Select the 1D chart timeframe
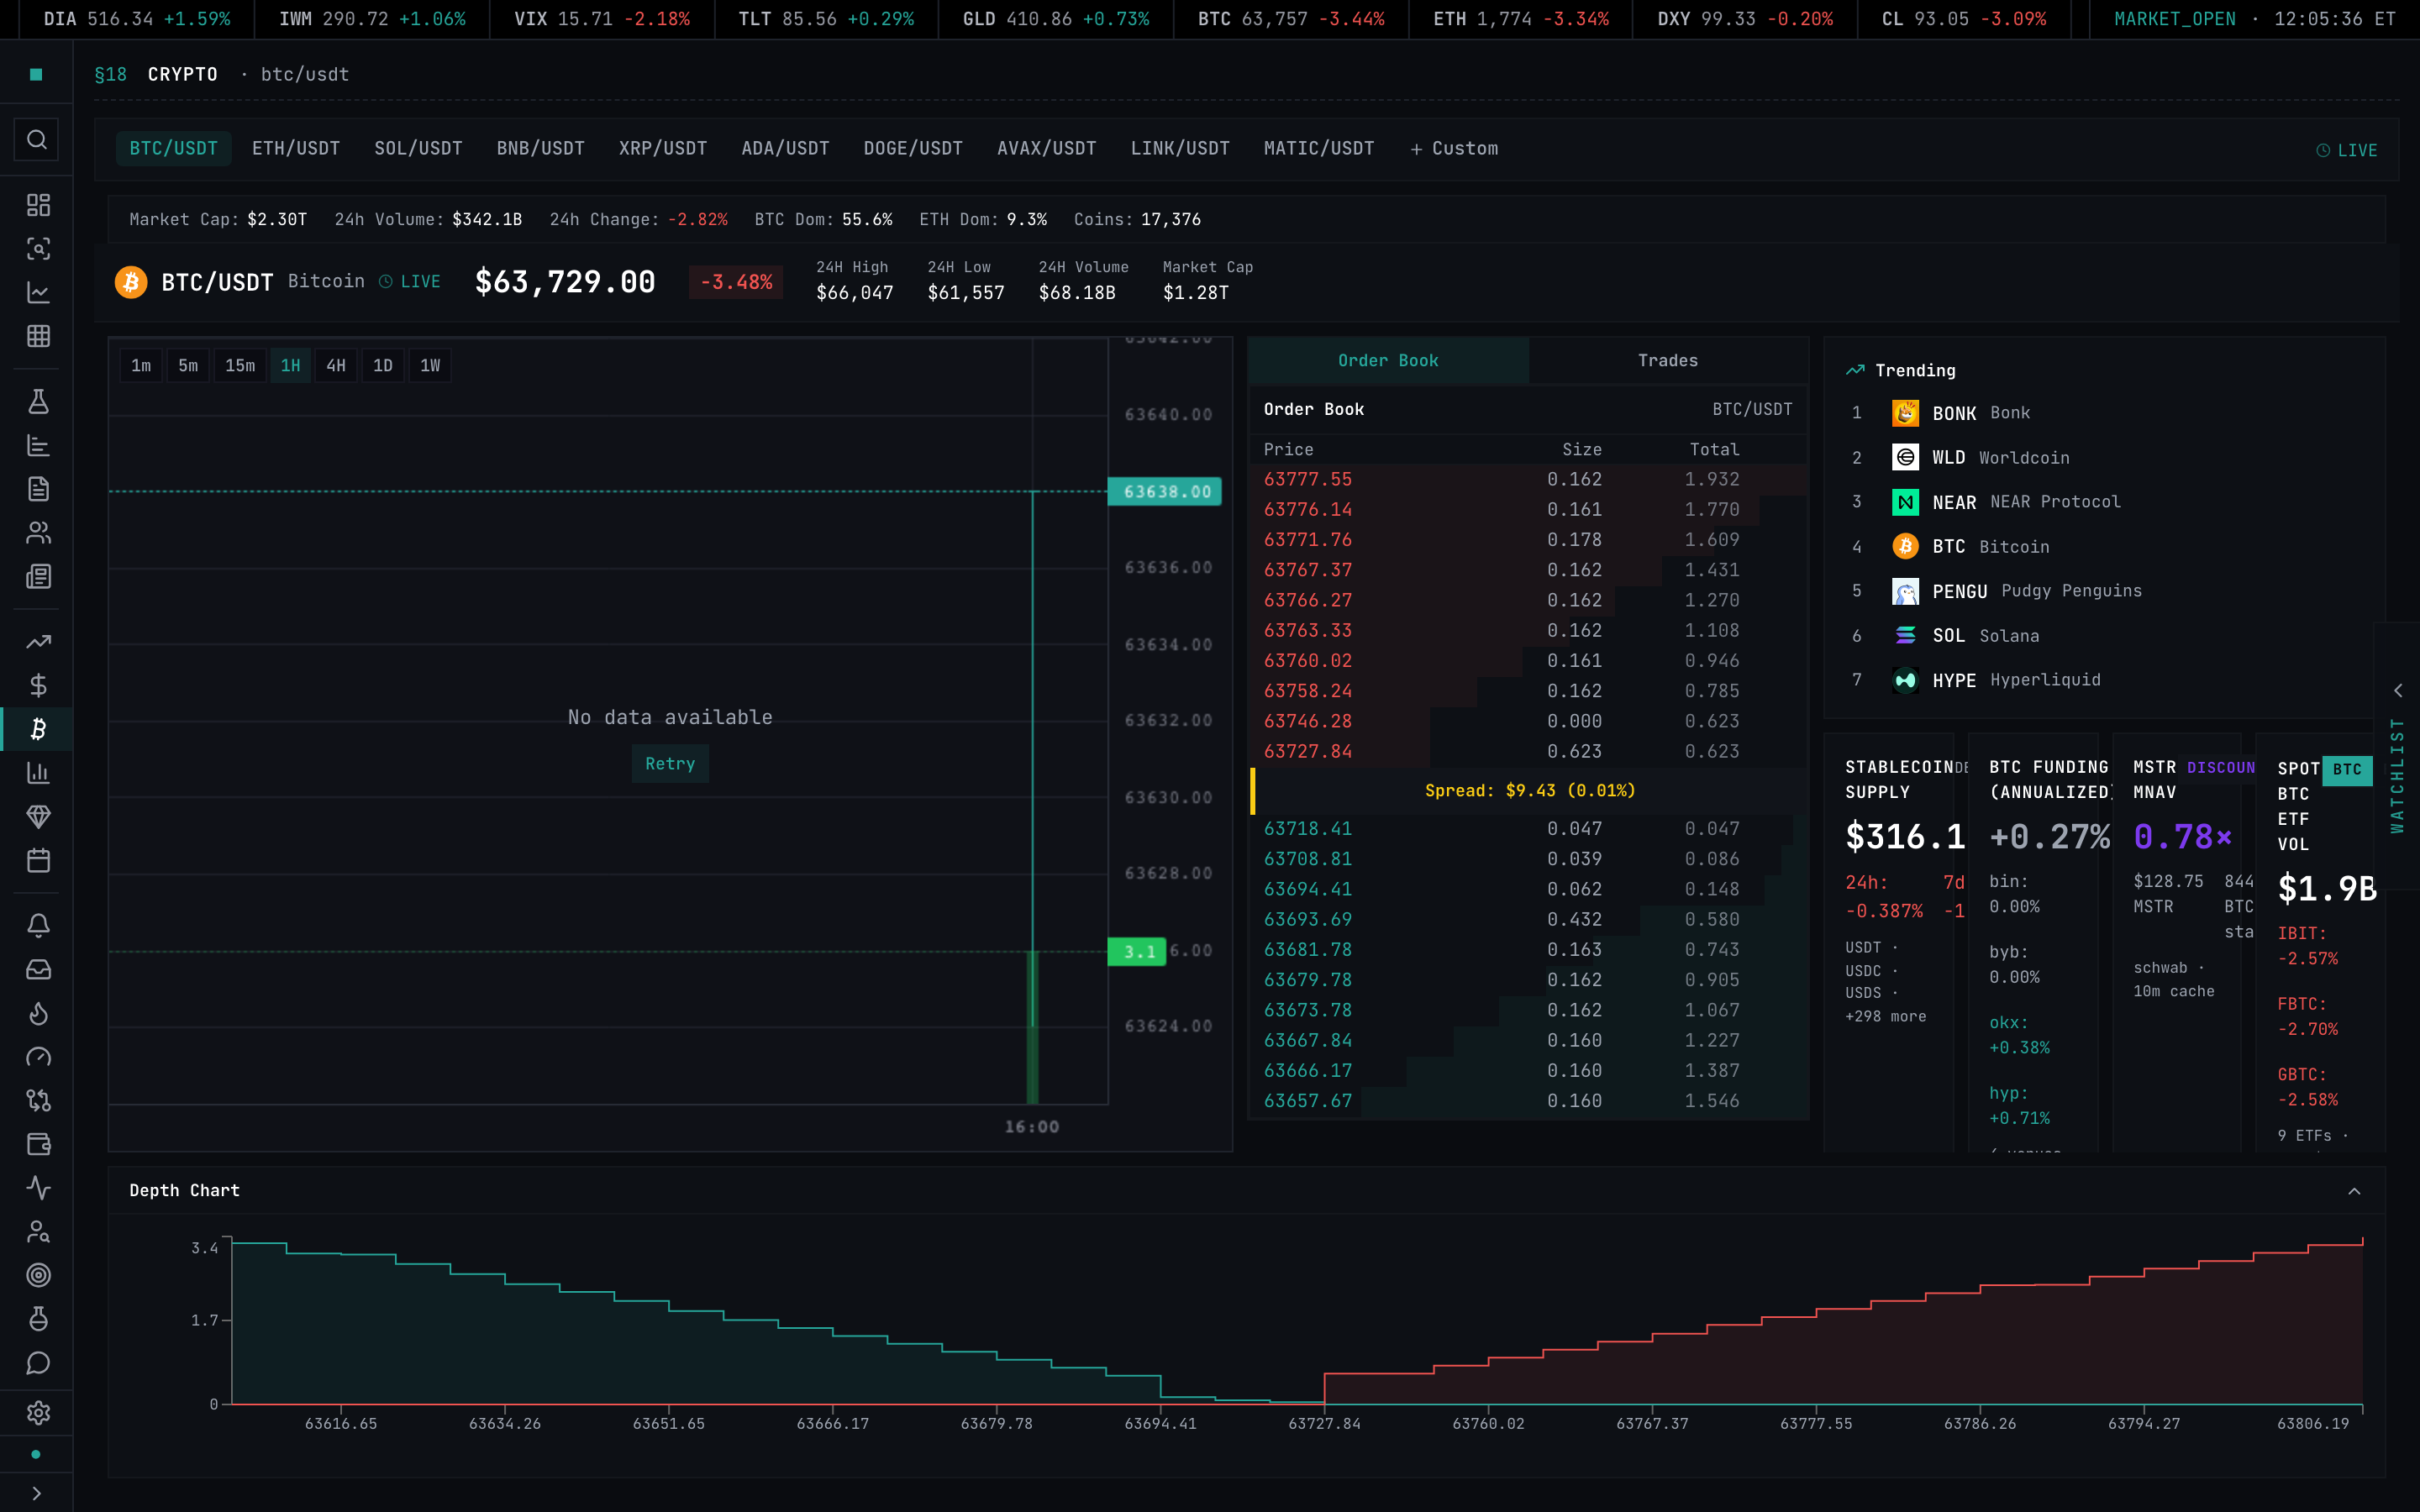The height and width of the screenshot is (1512, 2420). (383, 366)
